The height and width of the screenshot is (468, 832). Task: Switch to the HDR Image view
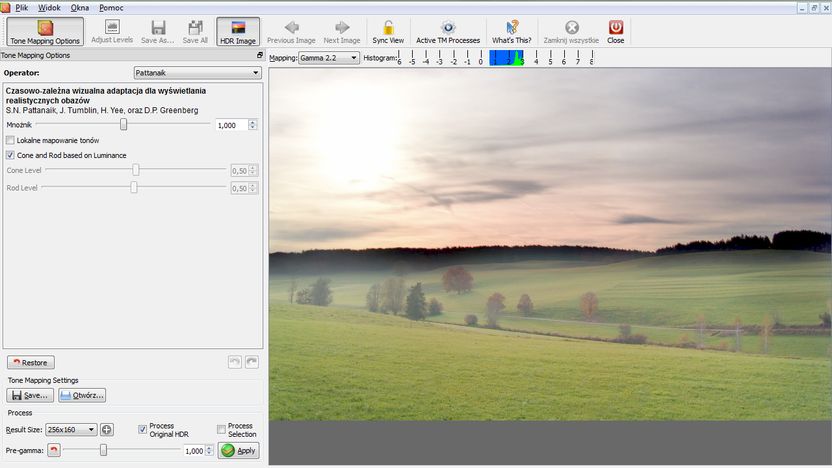click(x=238, y=31)
